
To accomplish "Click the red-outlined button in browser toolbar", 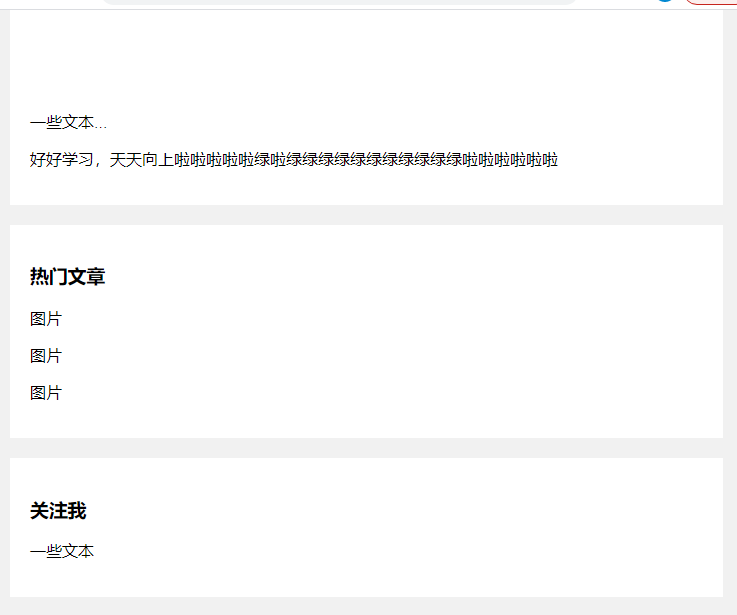I will tap(711, 2).
